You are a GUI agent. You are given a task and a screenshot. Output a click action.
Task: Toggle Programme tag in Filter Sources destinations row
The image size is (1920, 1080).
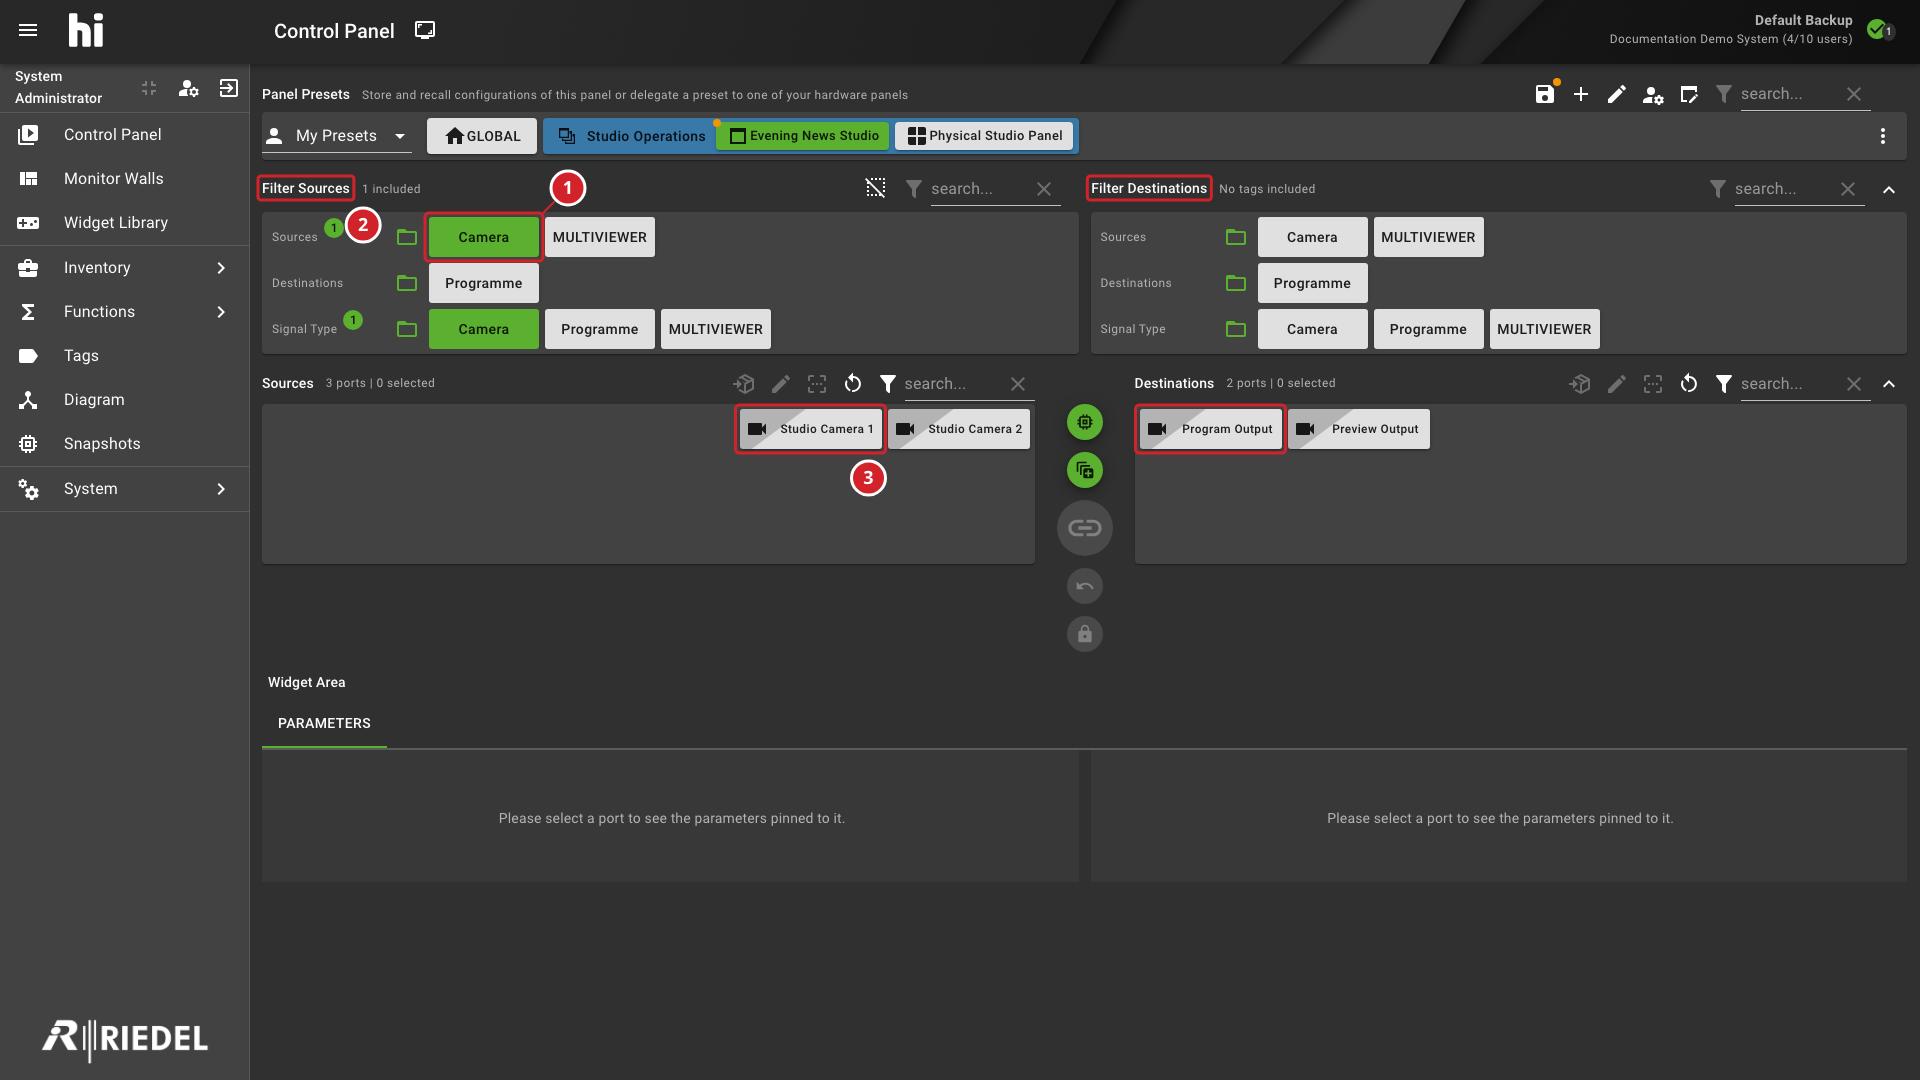pos(484,283)
